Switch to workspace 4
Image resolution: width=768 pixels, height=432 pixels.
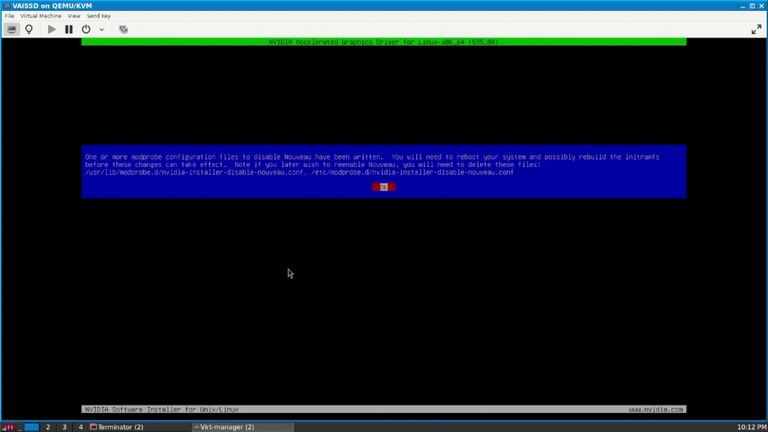(x=81, y=427)
